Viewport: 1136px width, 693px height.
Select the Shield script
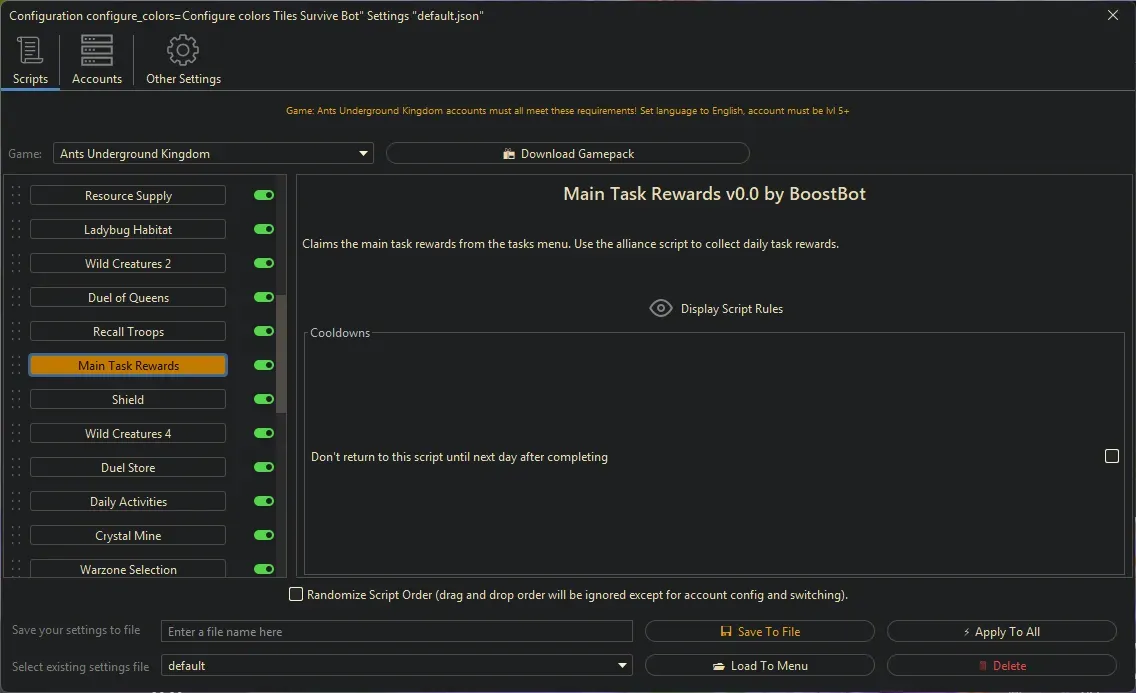click(x=127, y=399)
